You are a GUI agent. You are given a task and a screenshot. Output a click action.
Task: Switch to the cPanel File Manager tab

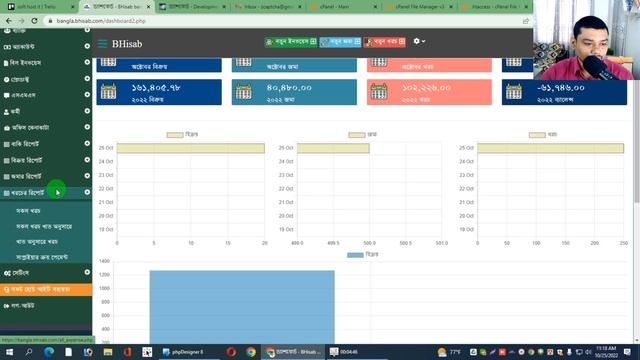pyautogui.click(x=420, y=7)
